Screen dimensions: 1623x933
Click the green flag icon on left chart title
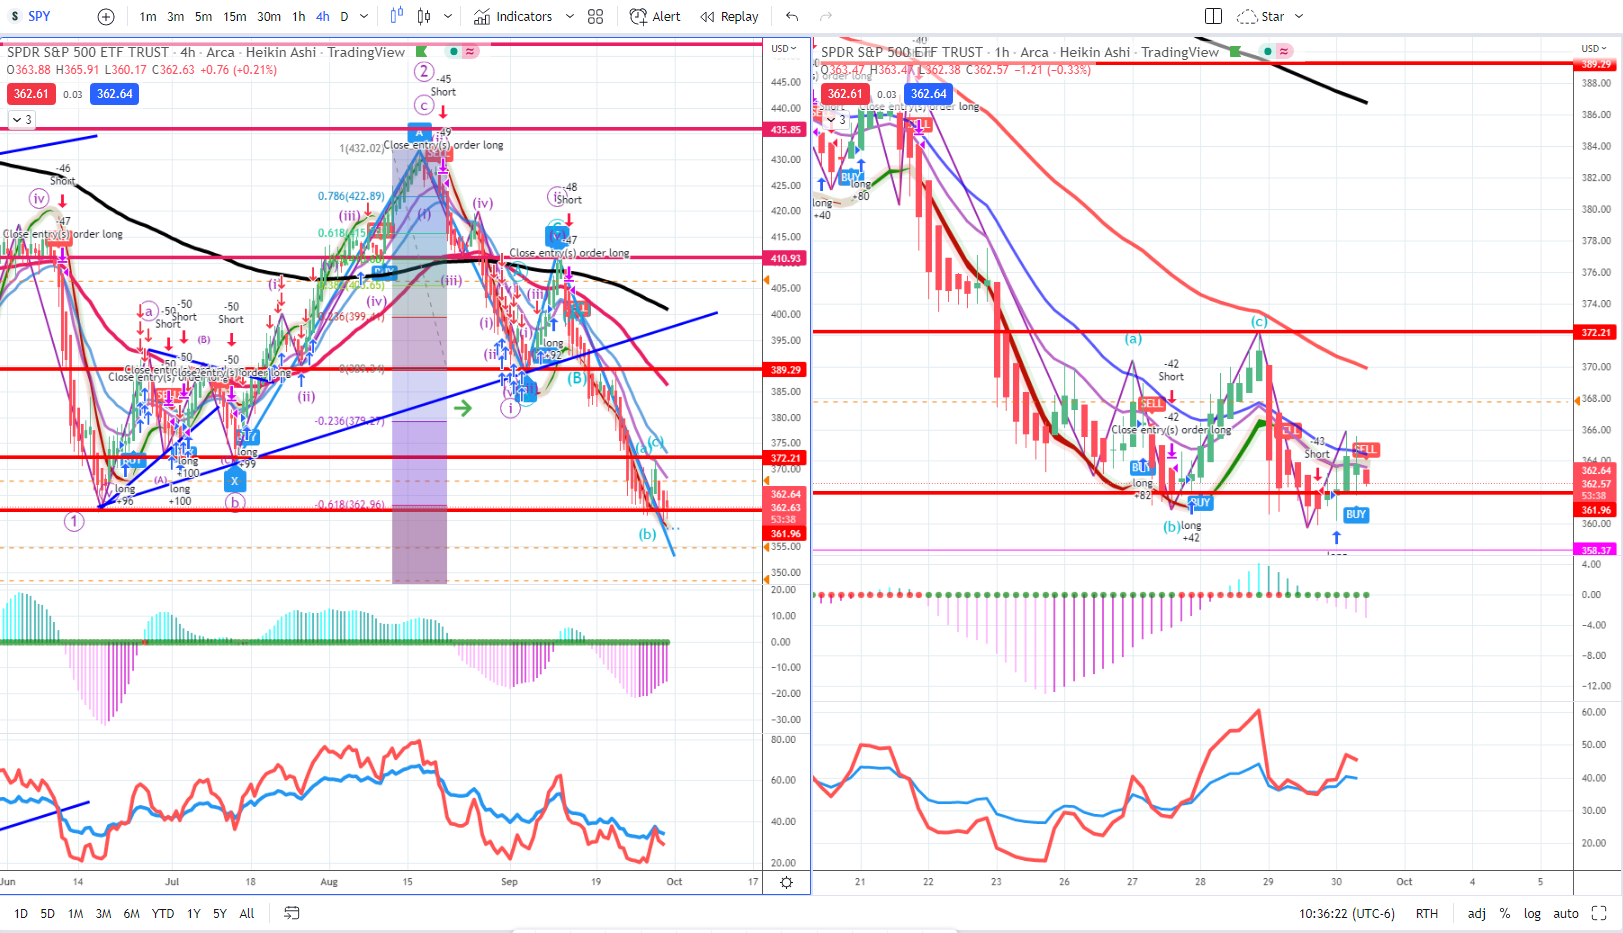(x=422, y=52)
